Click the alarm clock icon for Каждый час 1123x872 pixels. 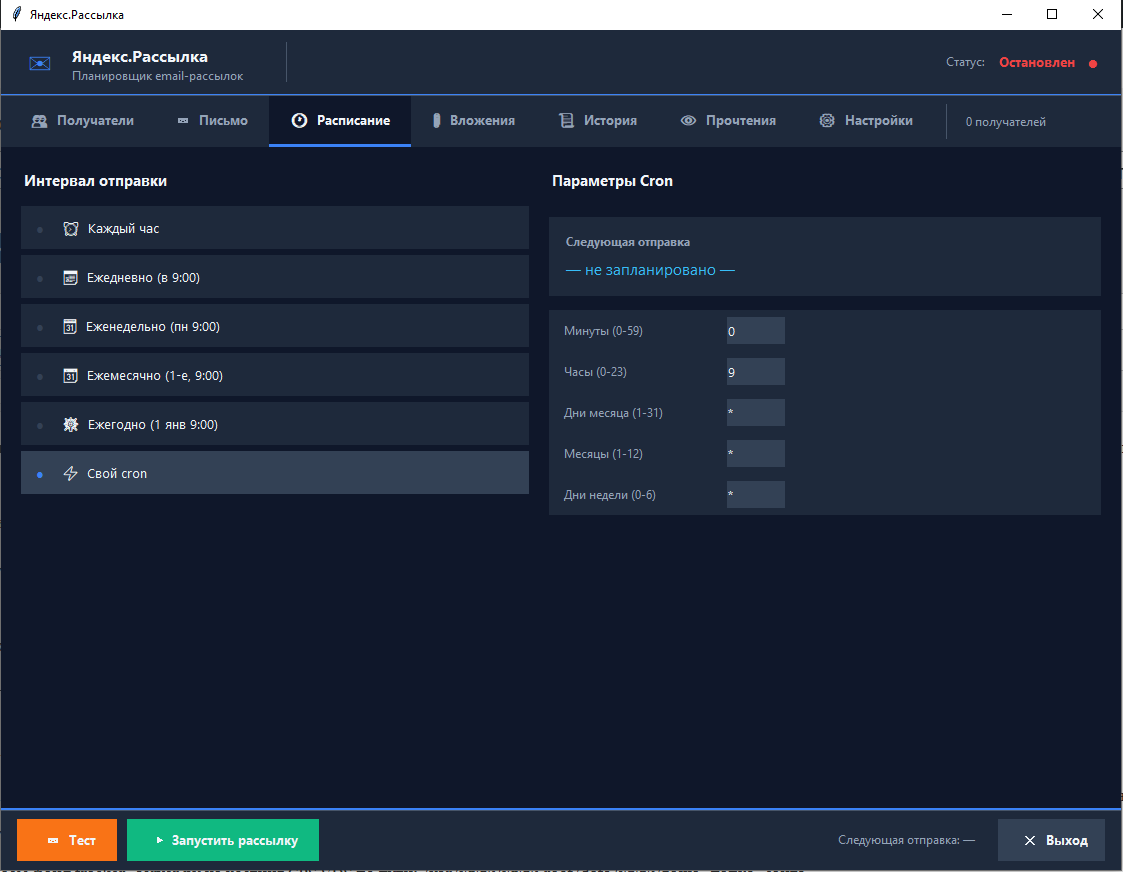[x=70, y=229]
